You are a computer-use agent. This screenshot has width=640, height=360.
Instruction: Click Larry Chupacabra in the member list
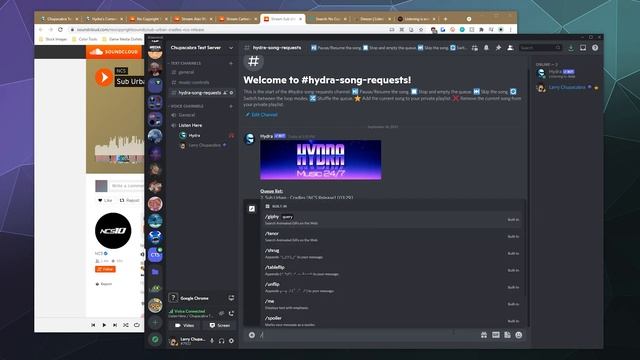[567, 87]
